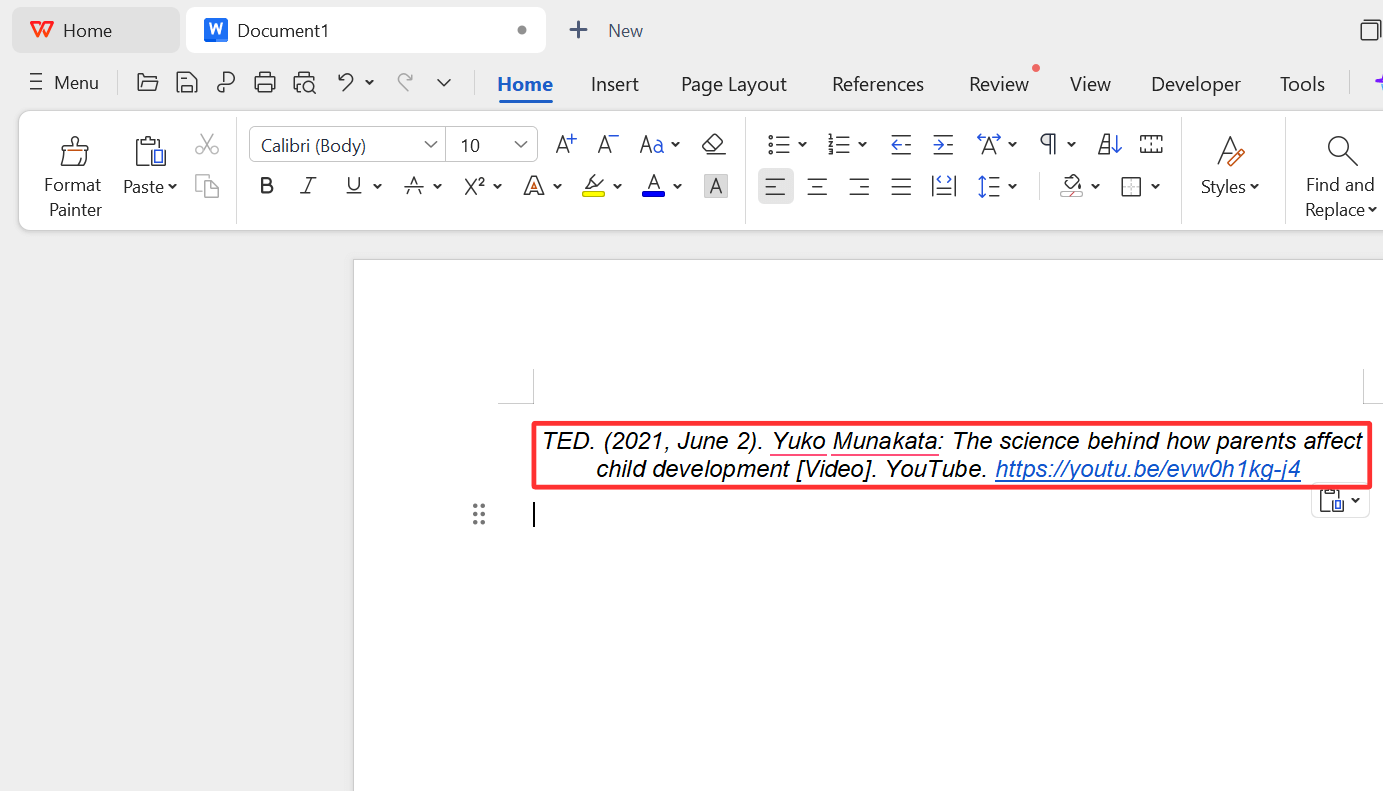Apply bold formatting to text
1383x791 pixels.
click(x=266, y=186)
